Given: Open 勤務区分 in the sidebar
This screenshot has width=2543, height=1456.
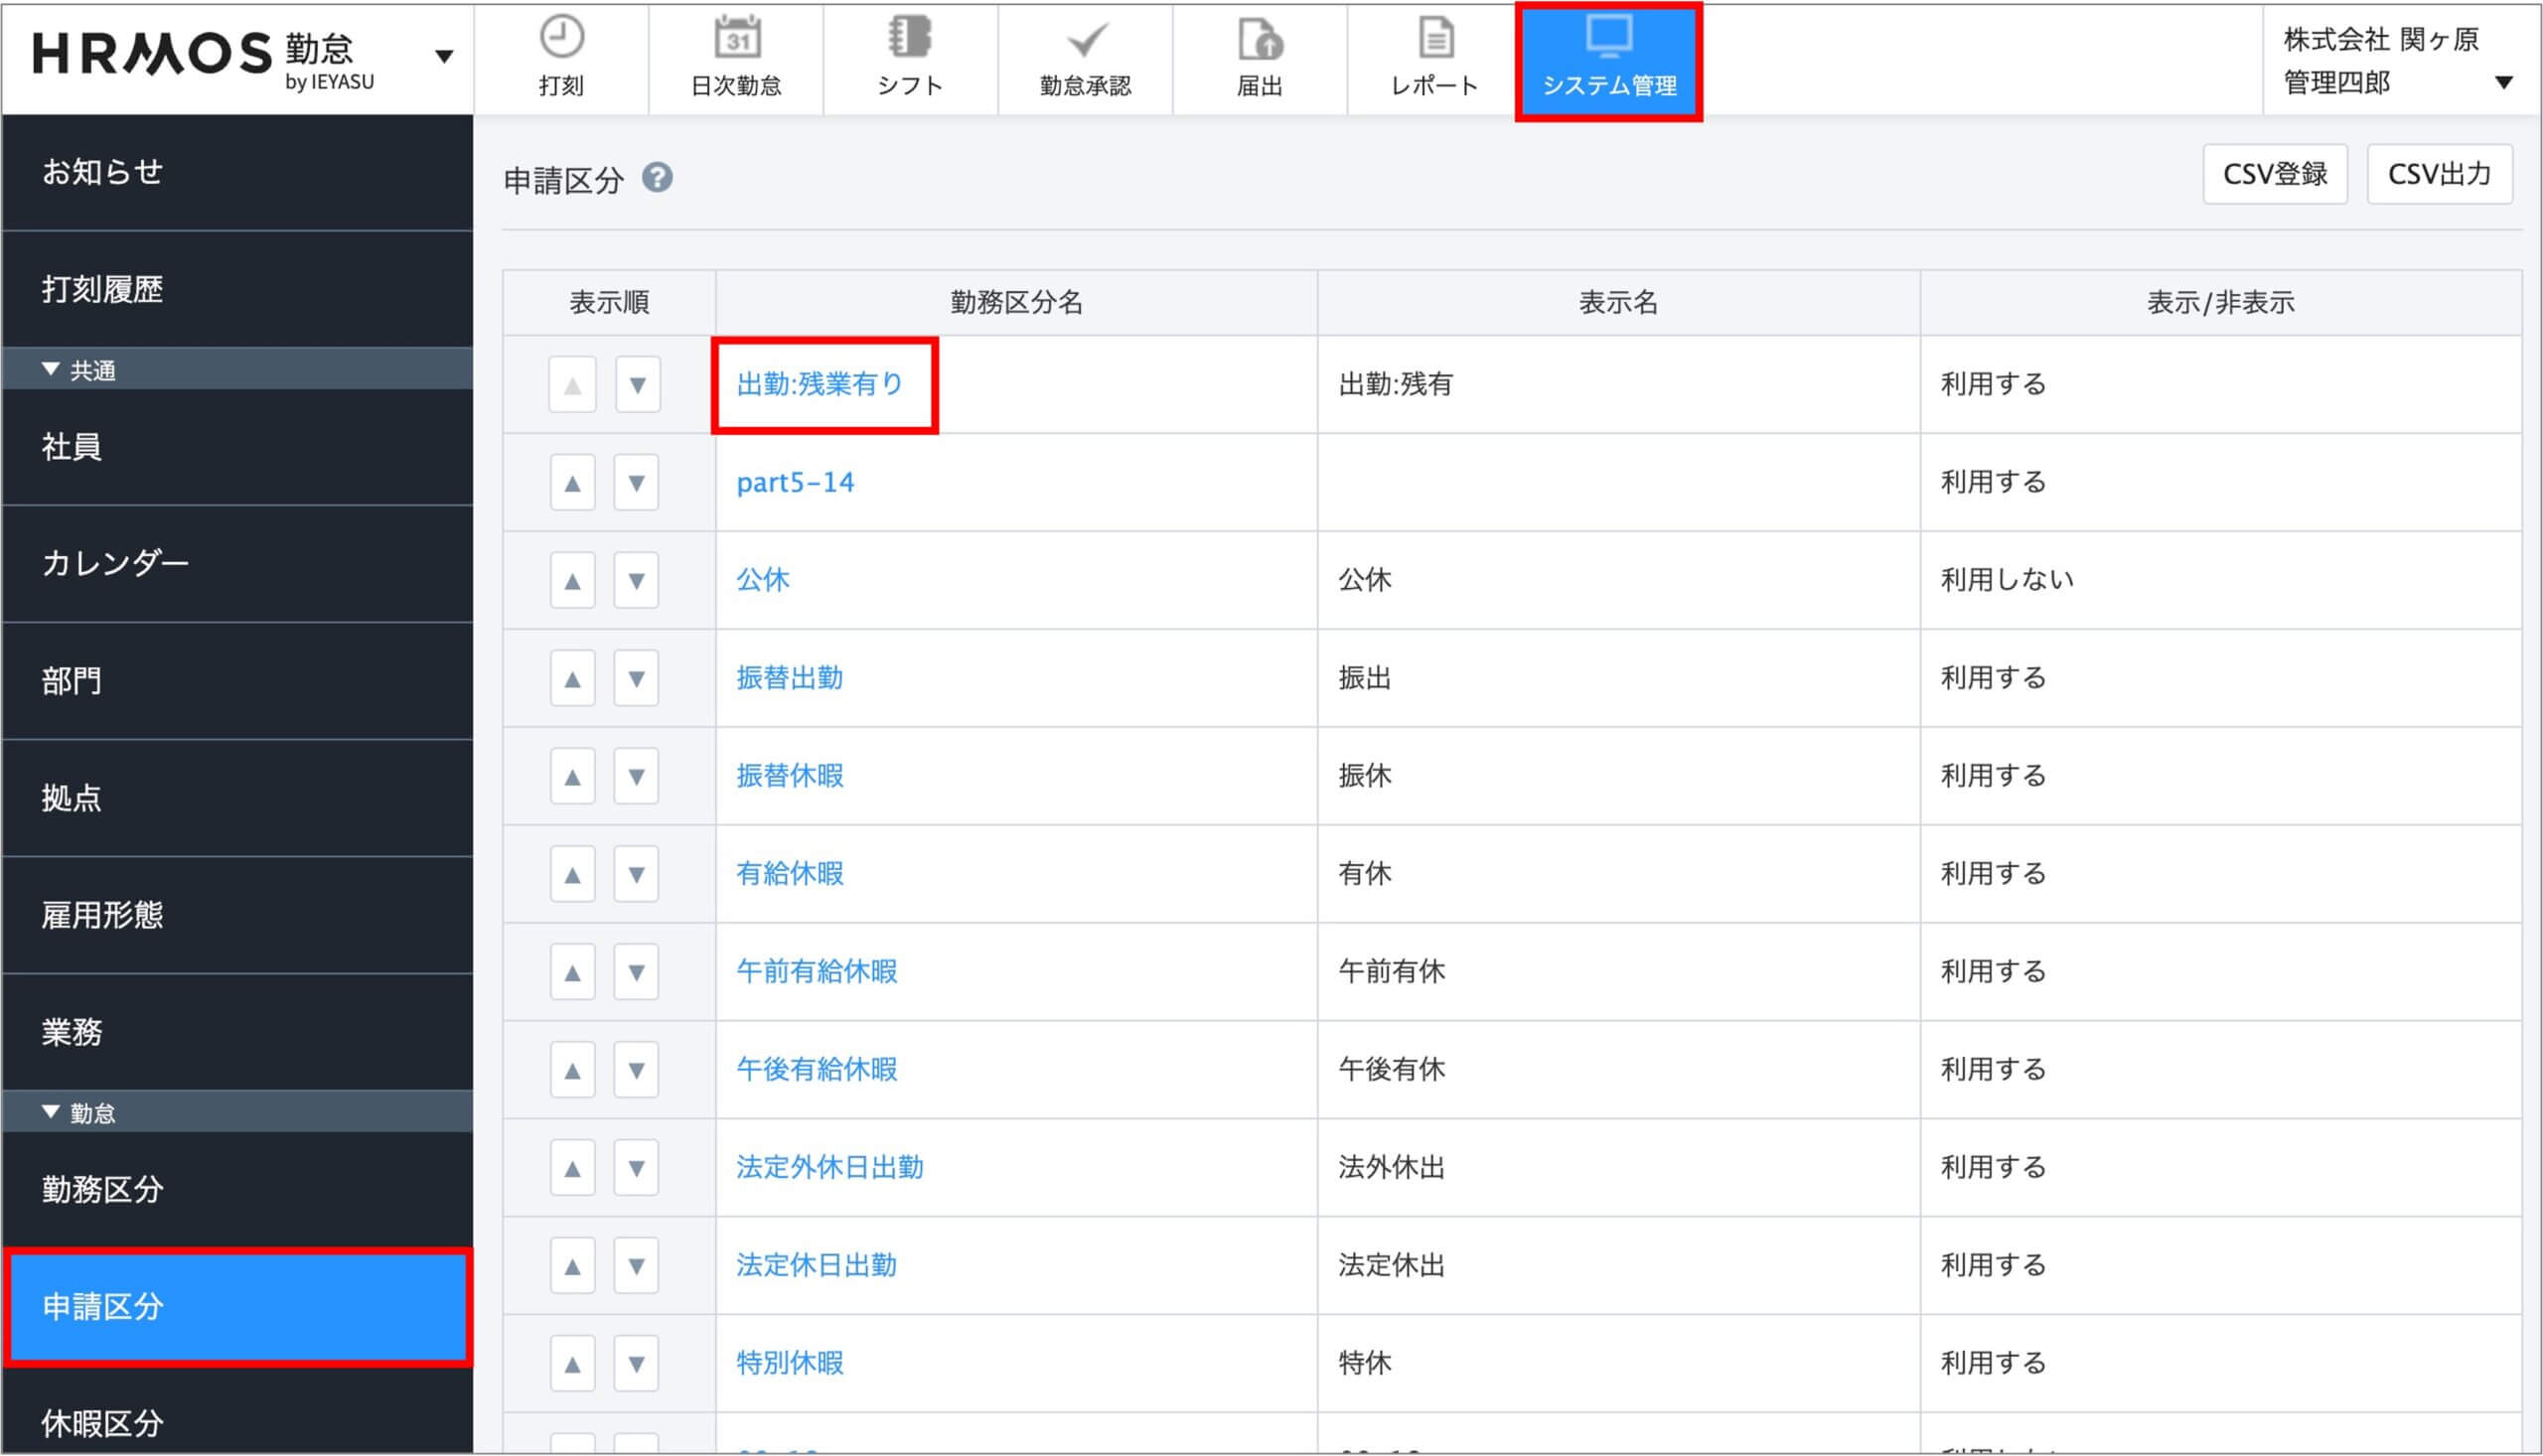Looking at the screenshot, I should click(x=102, y=1189).
